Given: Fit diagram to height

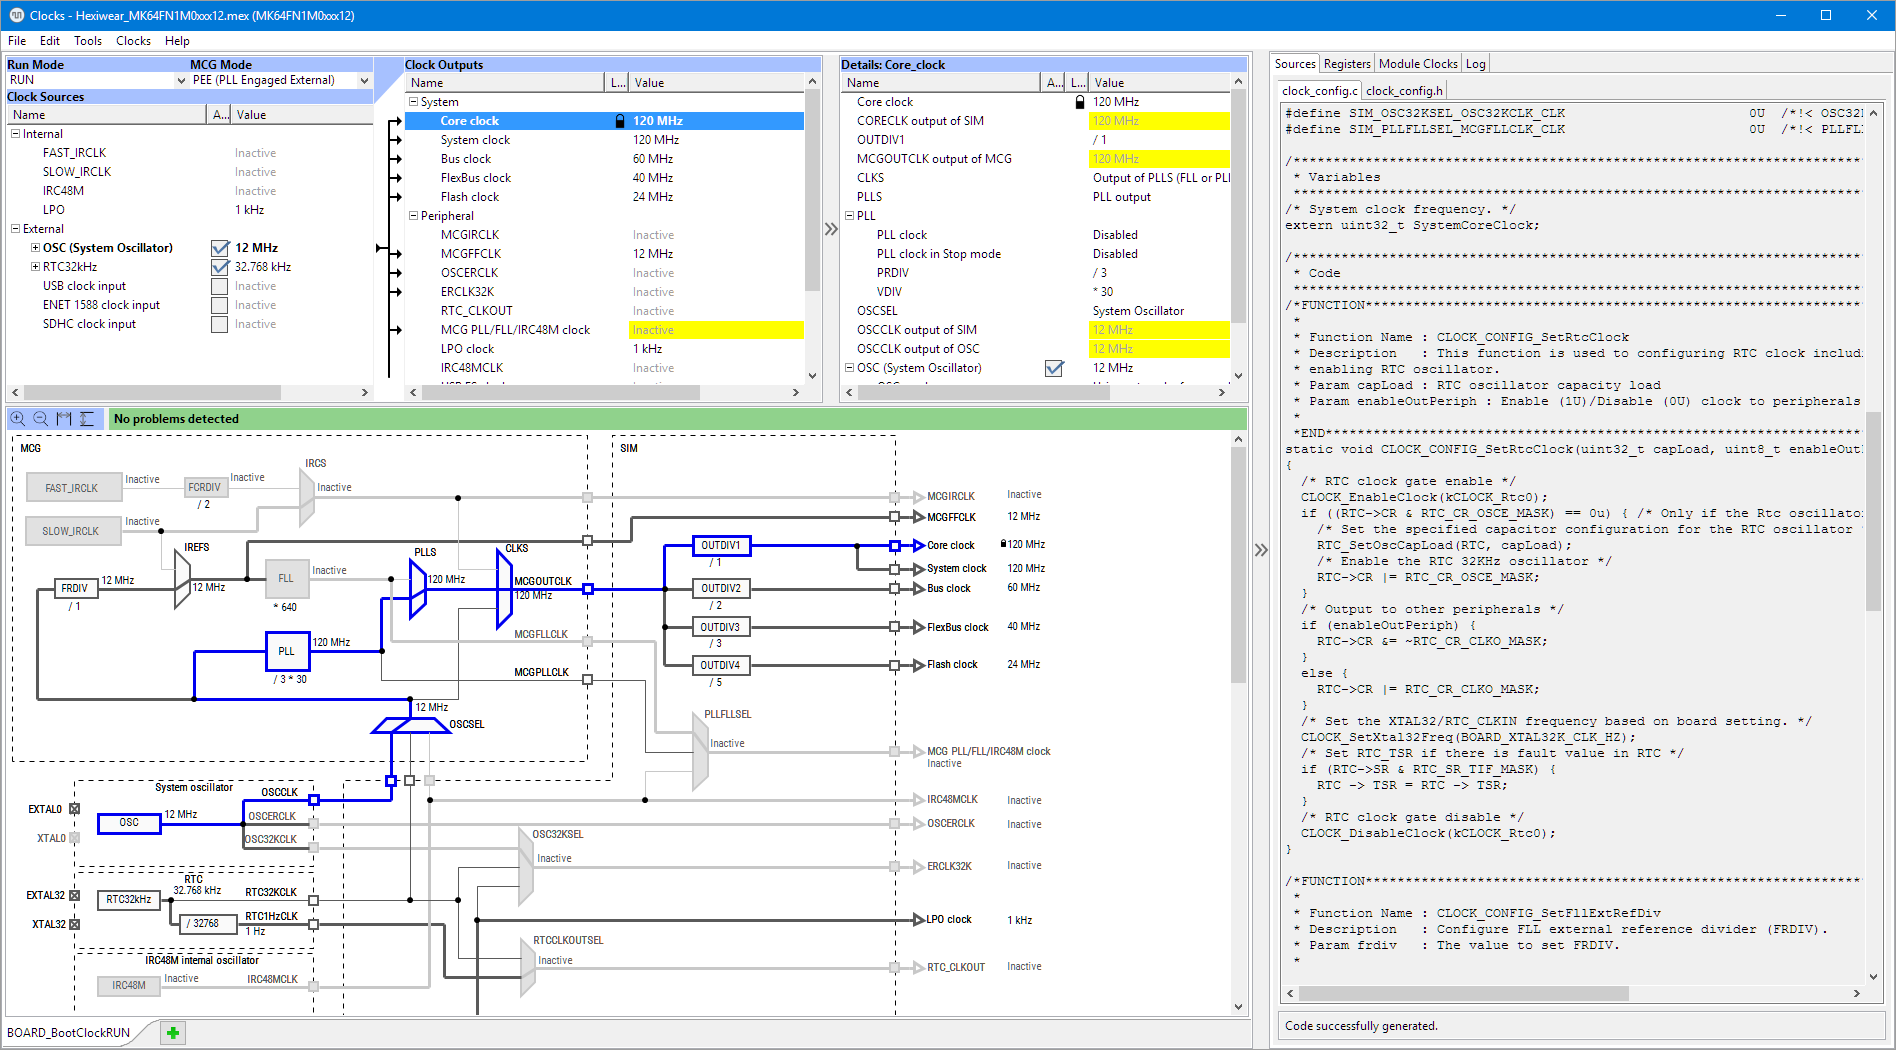Looking at the screenshot, I should coord(87,419).
